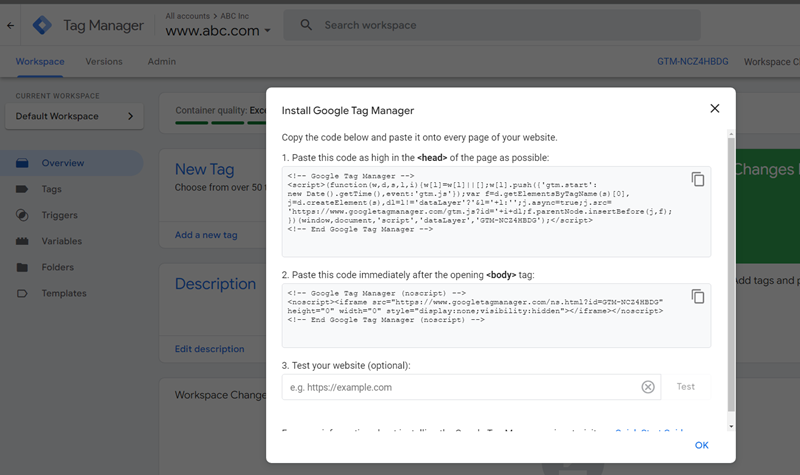
Task: Copy the head code snippet
Action: (x=697, y=179)
